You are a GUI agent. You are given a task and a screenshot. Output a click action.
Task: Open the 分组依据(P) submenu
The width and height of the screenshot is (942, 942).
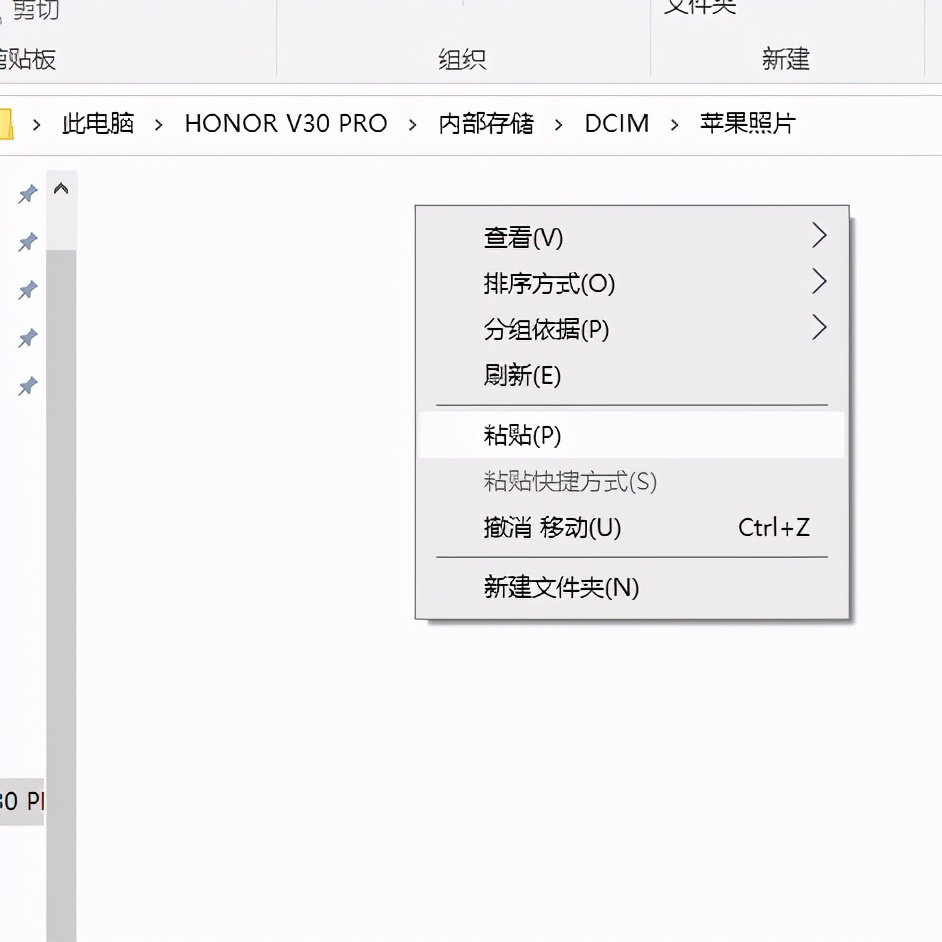coord(631,329)
